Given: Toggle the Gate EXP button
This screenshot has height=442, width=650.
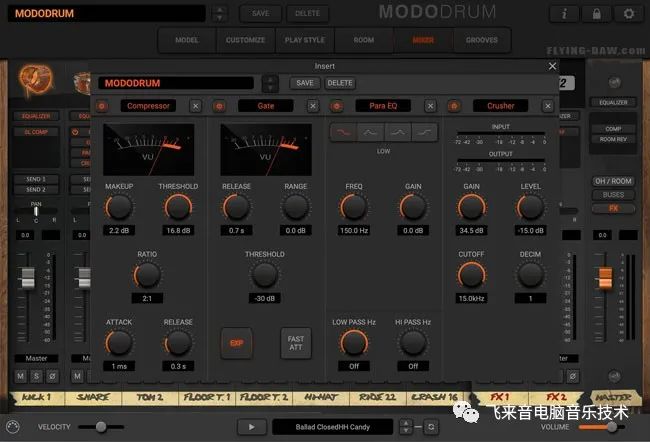Looking at the screenshot, I should click(x=236, y=343).
